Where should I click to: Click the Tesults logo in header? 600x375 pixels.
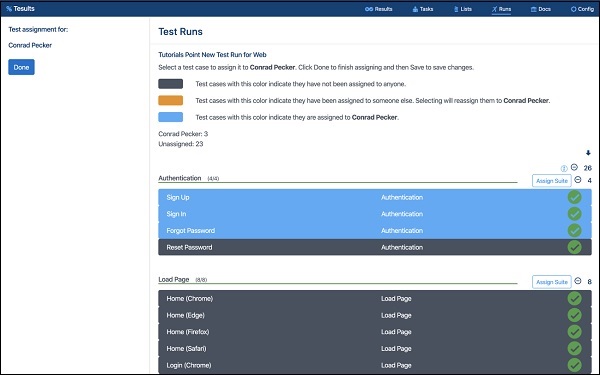20,8
